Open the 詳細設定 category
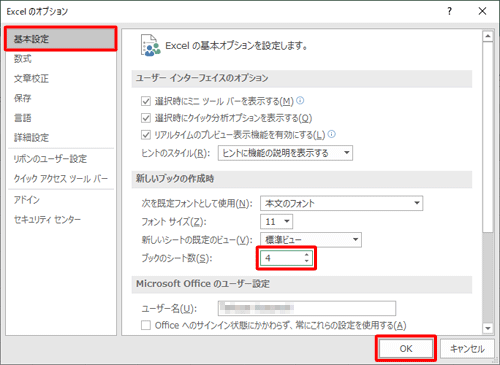The width and height of the screenshot is (500, 365). pyautogui.click(x=31, y=137)
